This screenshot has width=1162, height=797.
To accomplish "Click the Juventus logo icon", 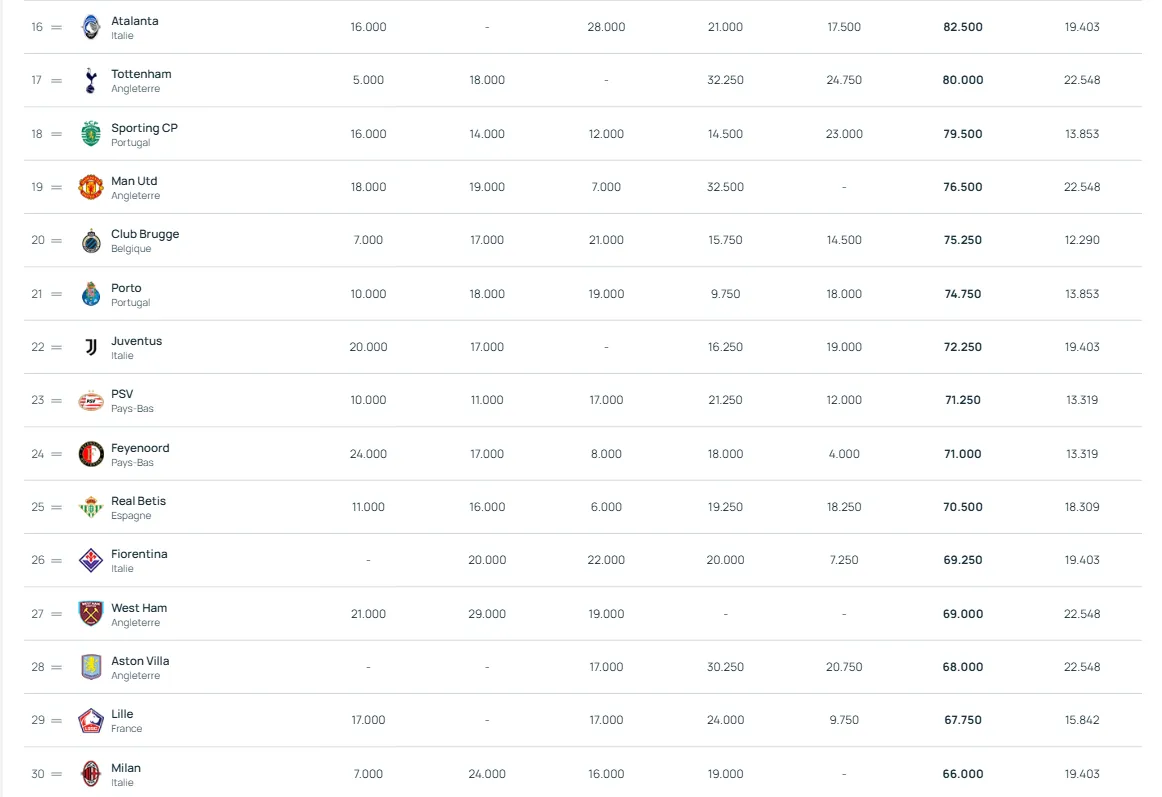I will coord(91,347).
